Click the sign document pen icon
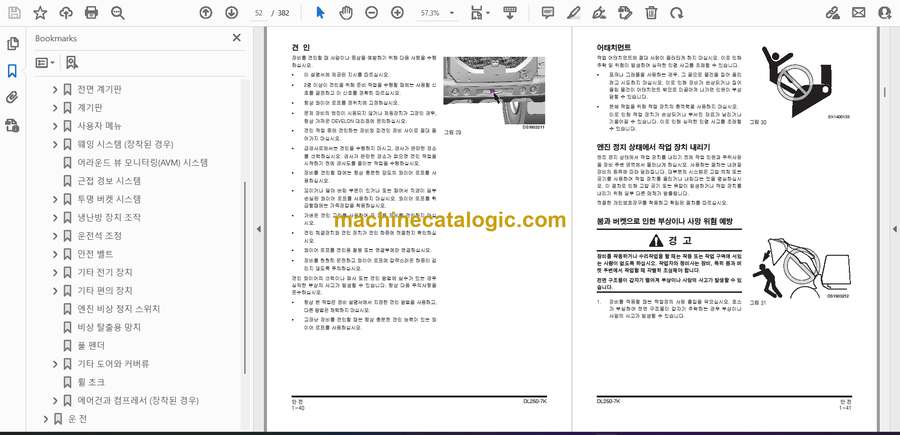900x435 pixels. click(599, 13)
